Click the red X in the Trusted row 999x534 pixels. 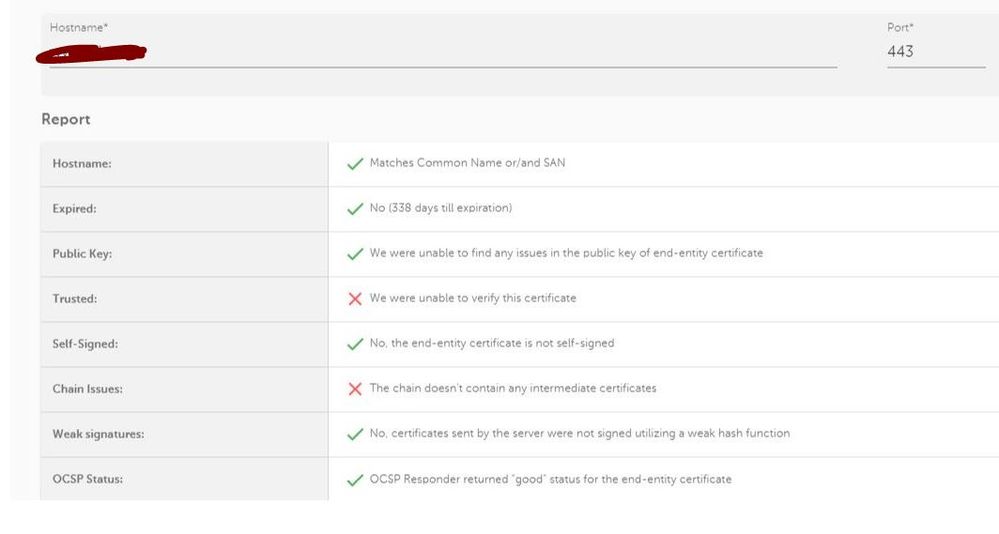355,299
